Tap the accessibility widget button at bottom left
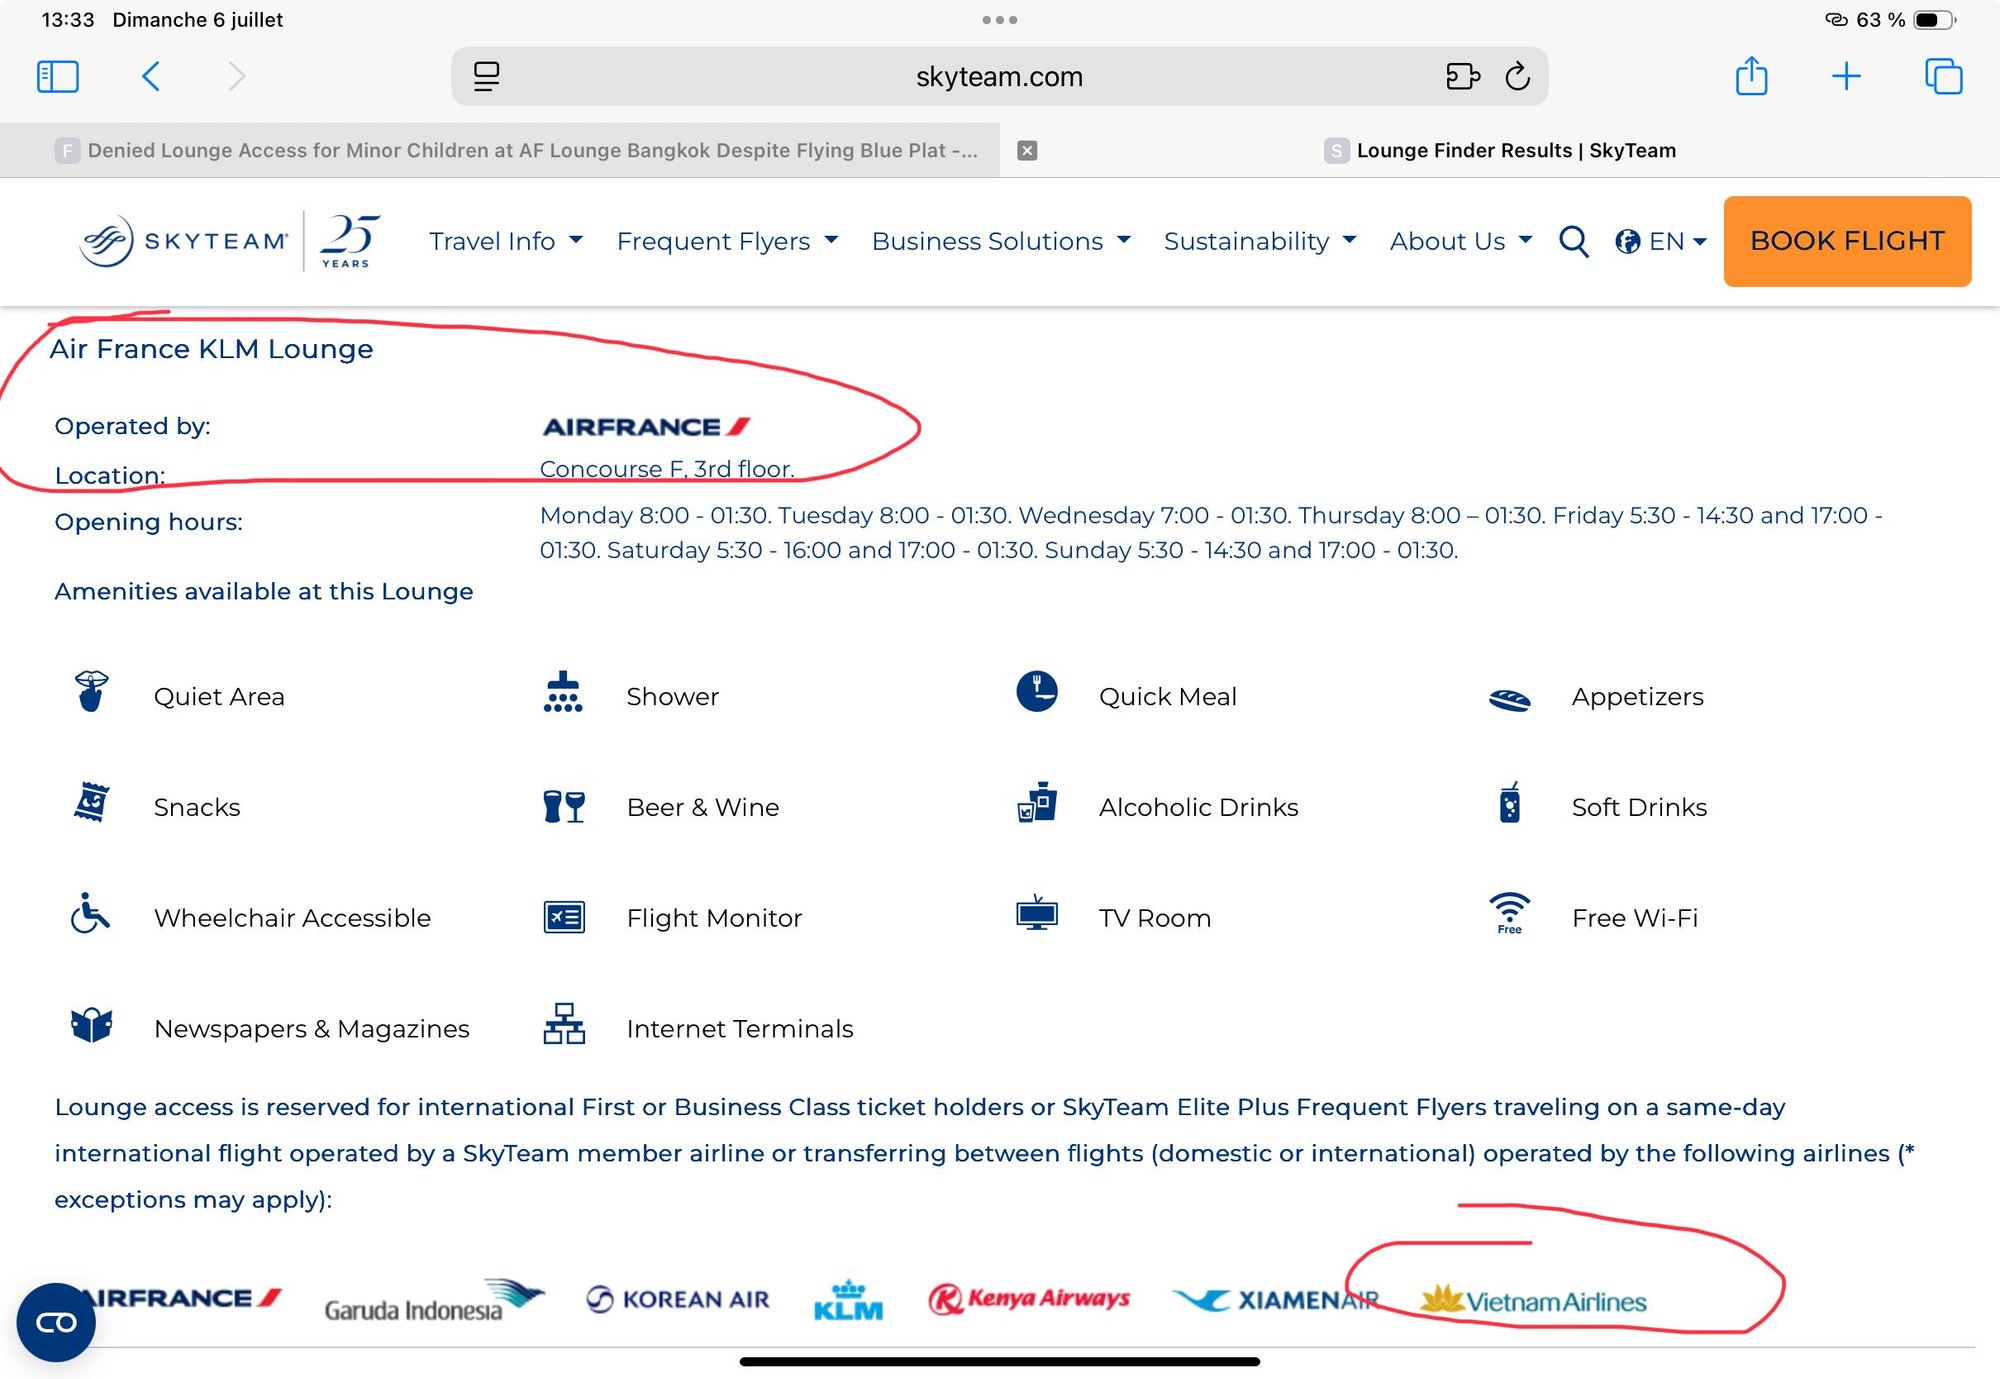Image resolution: width=2000 pixels, height=1379 pixels. pos(56,1322)
